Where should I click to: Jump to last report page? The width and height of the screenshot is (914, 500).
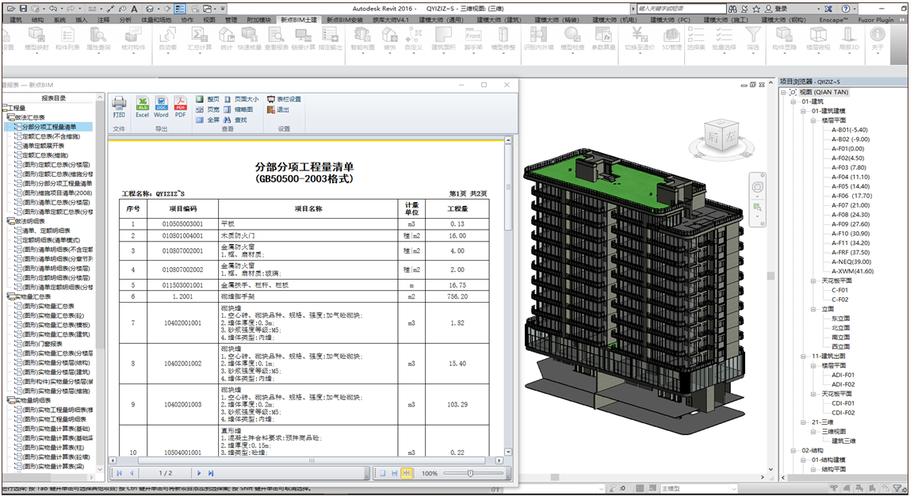point(211,473)
